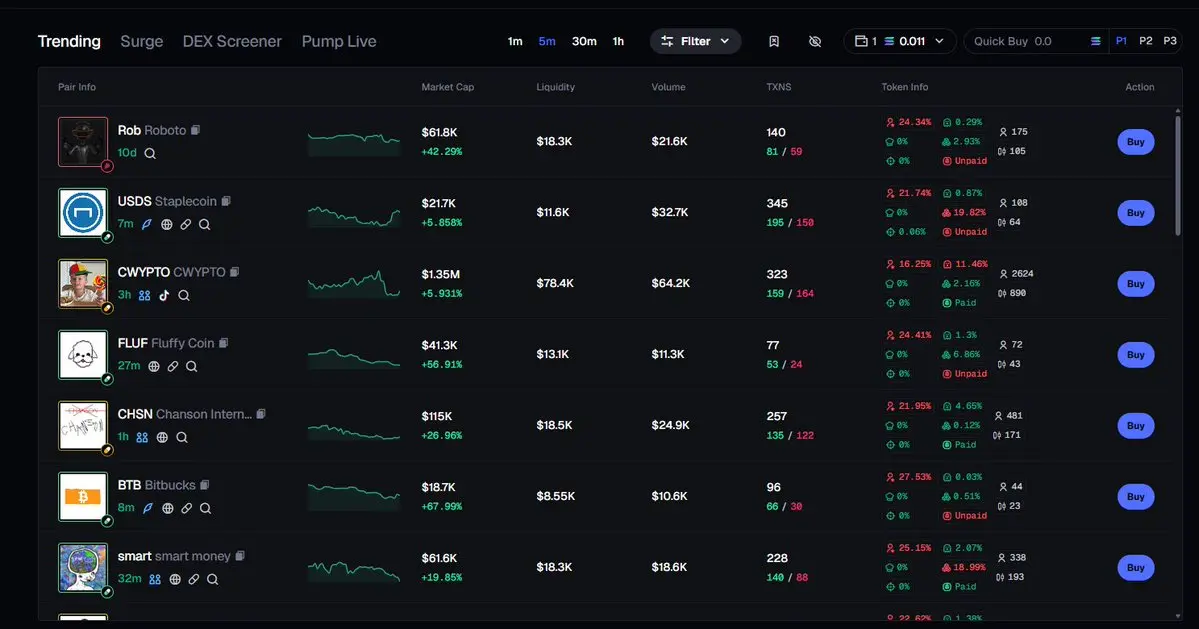The height and width of the screenshot is (629, 1199).
Task: Copy the BTB Bitbucks contract address
Action: click(205, 485)
